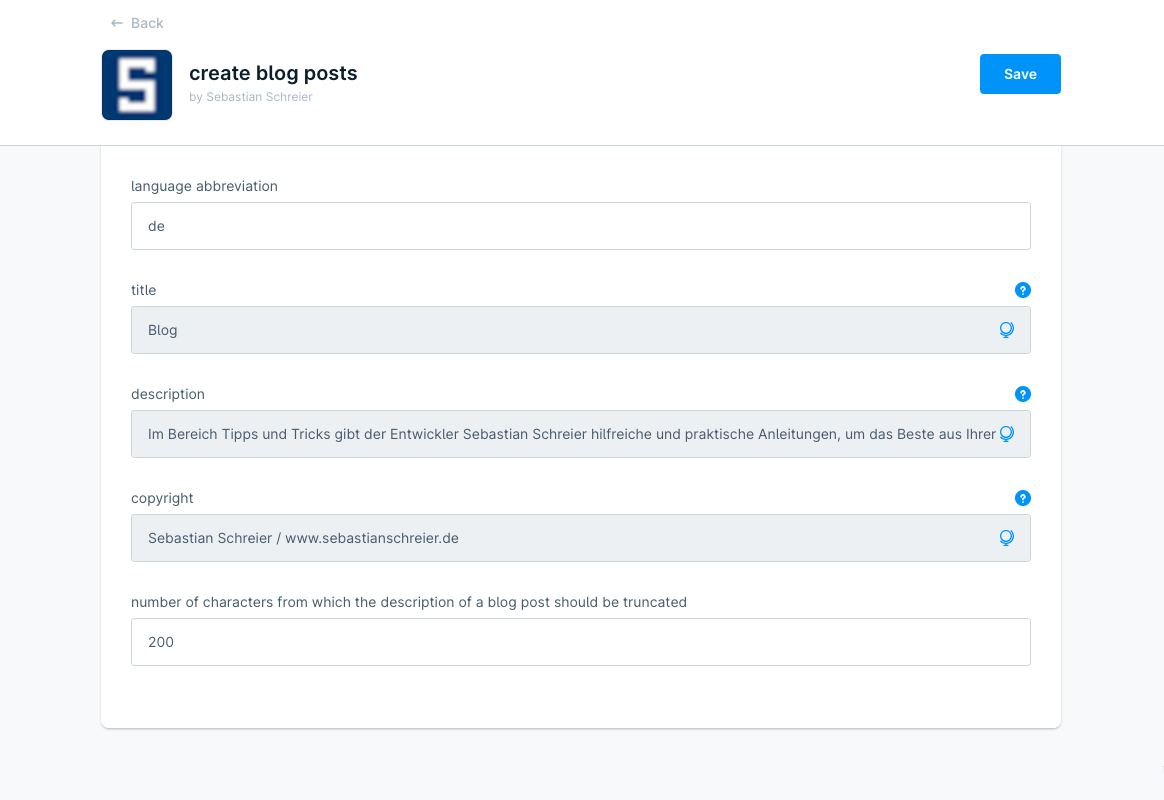The image size is (1164, 800).
Task: Click the globe icon in the description field
Action: pyautogui.click(x=1006, y=434)
